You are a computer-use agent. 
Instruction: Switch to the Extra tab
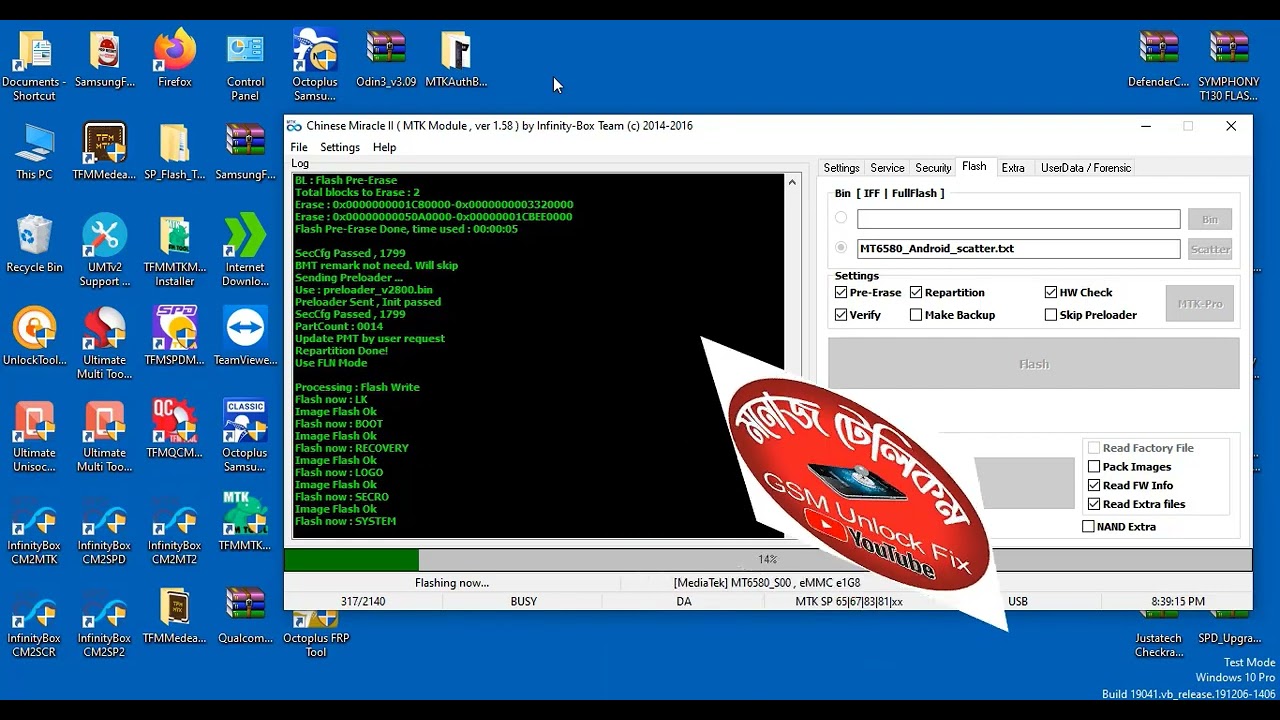tap(1013, 168)
